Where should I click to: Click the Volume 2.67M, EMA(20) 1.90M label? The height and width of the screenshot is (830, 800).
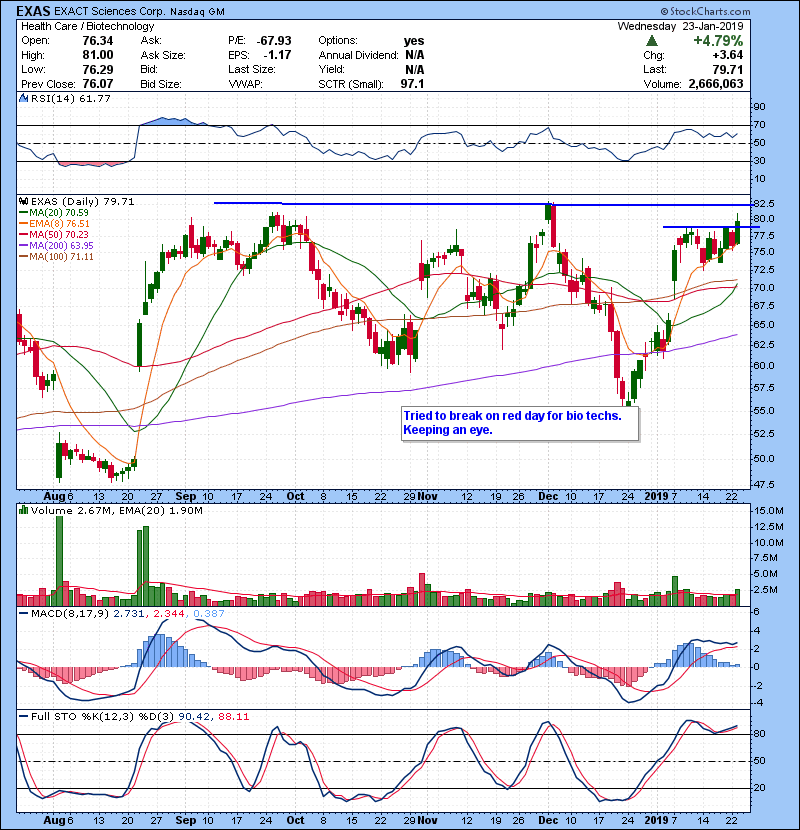pyautogui.click(x=116, y=510)
